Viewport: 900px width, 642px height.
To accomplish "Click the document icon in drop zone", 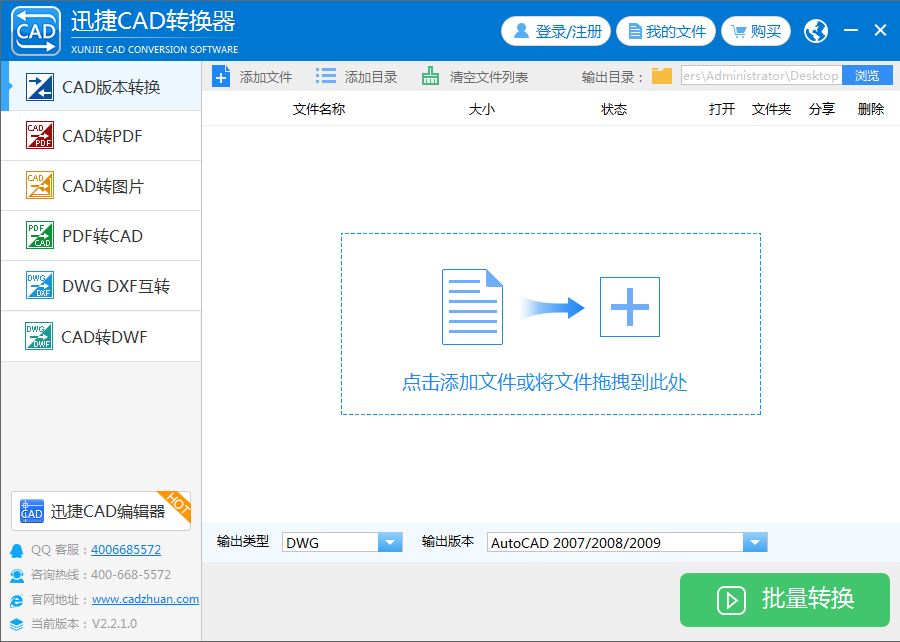I will pos(472,307).
